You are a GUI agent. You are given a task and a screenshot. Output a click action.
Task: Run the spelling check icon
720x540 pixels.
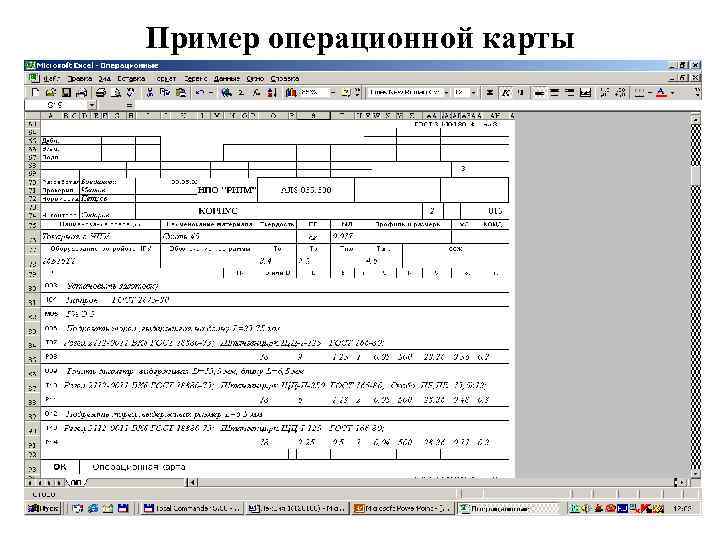coord(131,93)
